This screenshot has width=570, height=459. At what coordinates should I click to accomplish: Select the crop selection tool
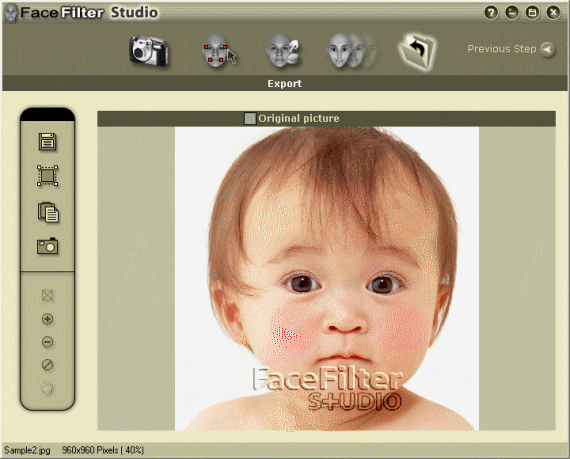click(47, 176)
